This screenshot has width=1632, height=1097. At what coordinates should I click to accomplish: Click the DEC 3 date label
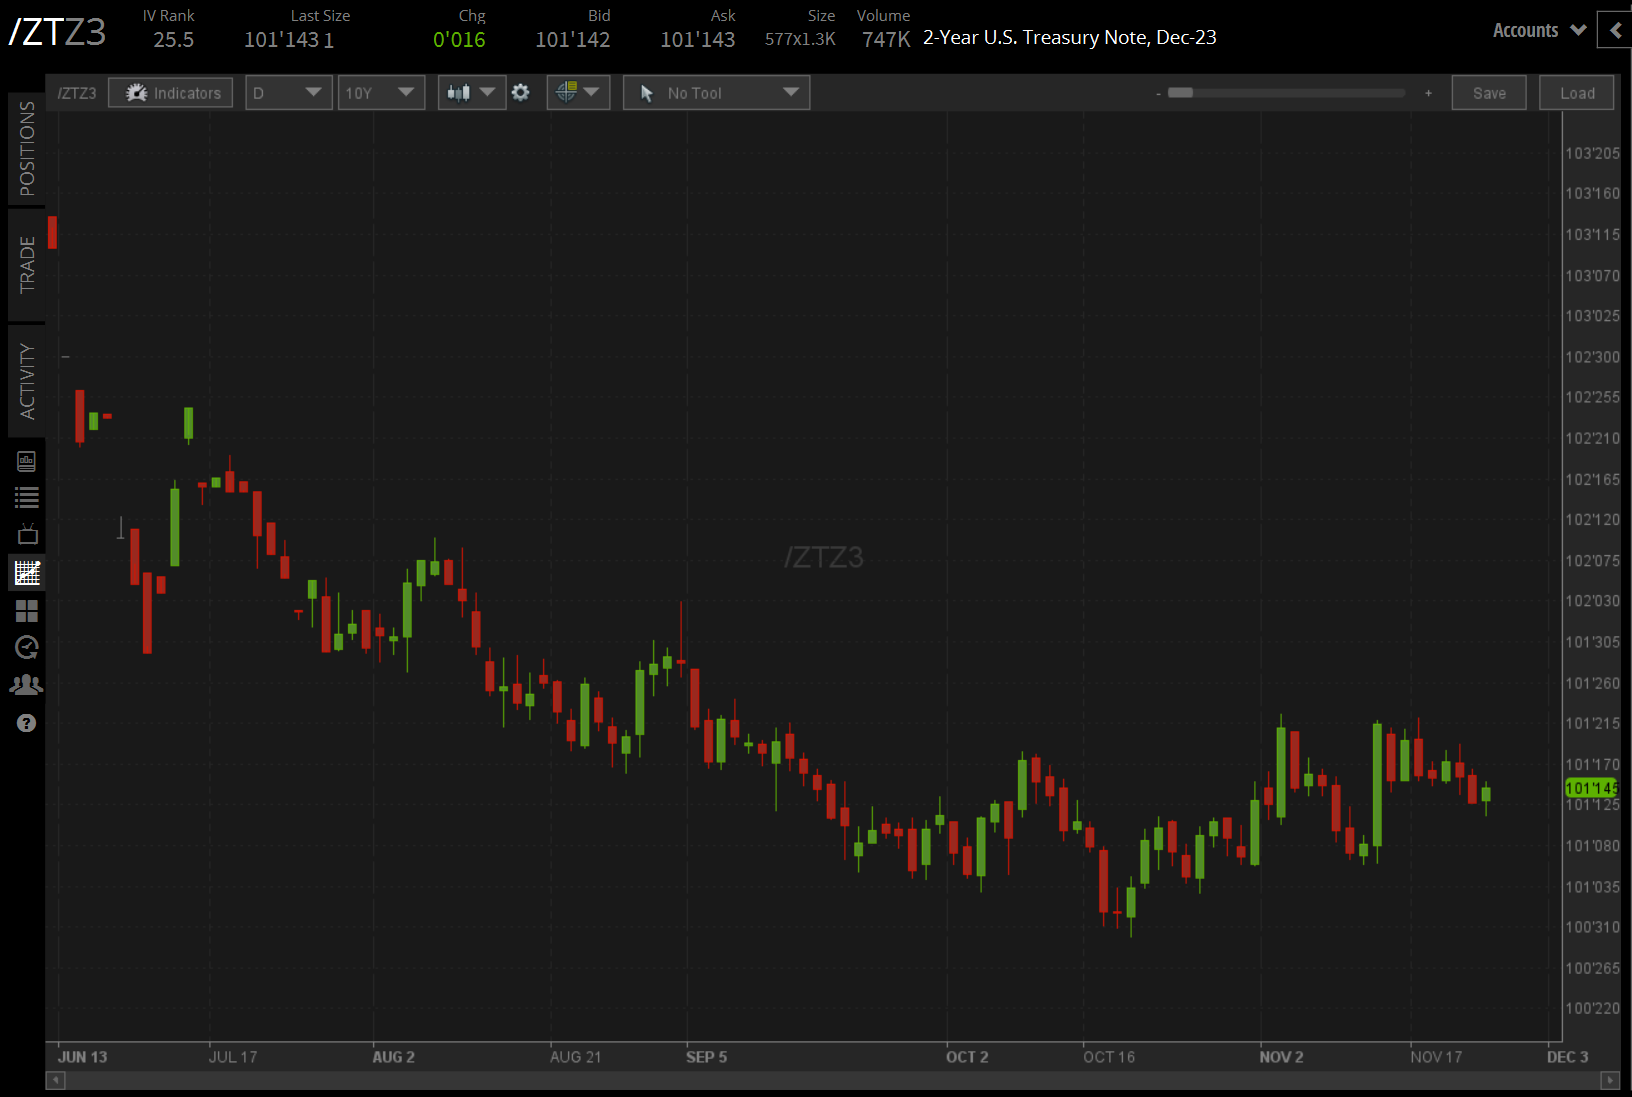[1568, 1057]
